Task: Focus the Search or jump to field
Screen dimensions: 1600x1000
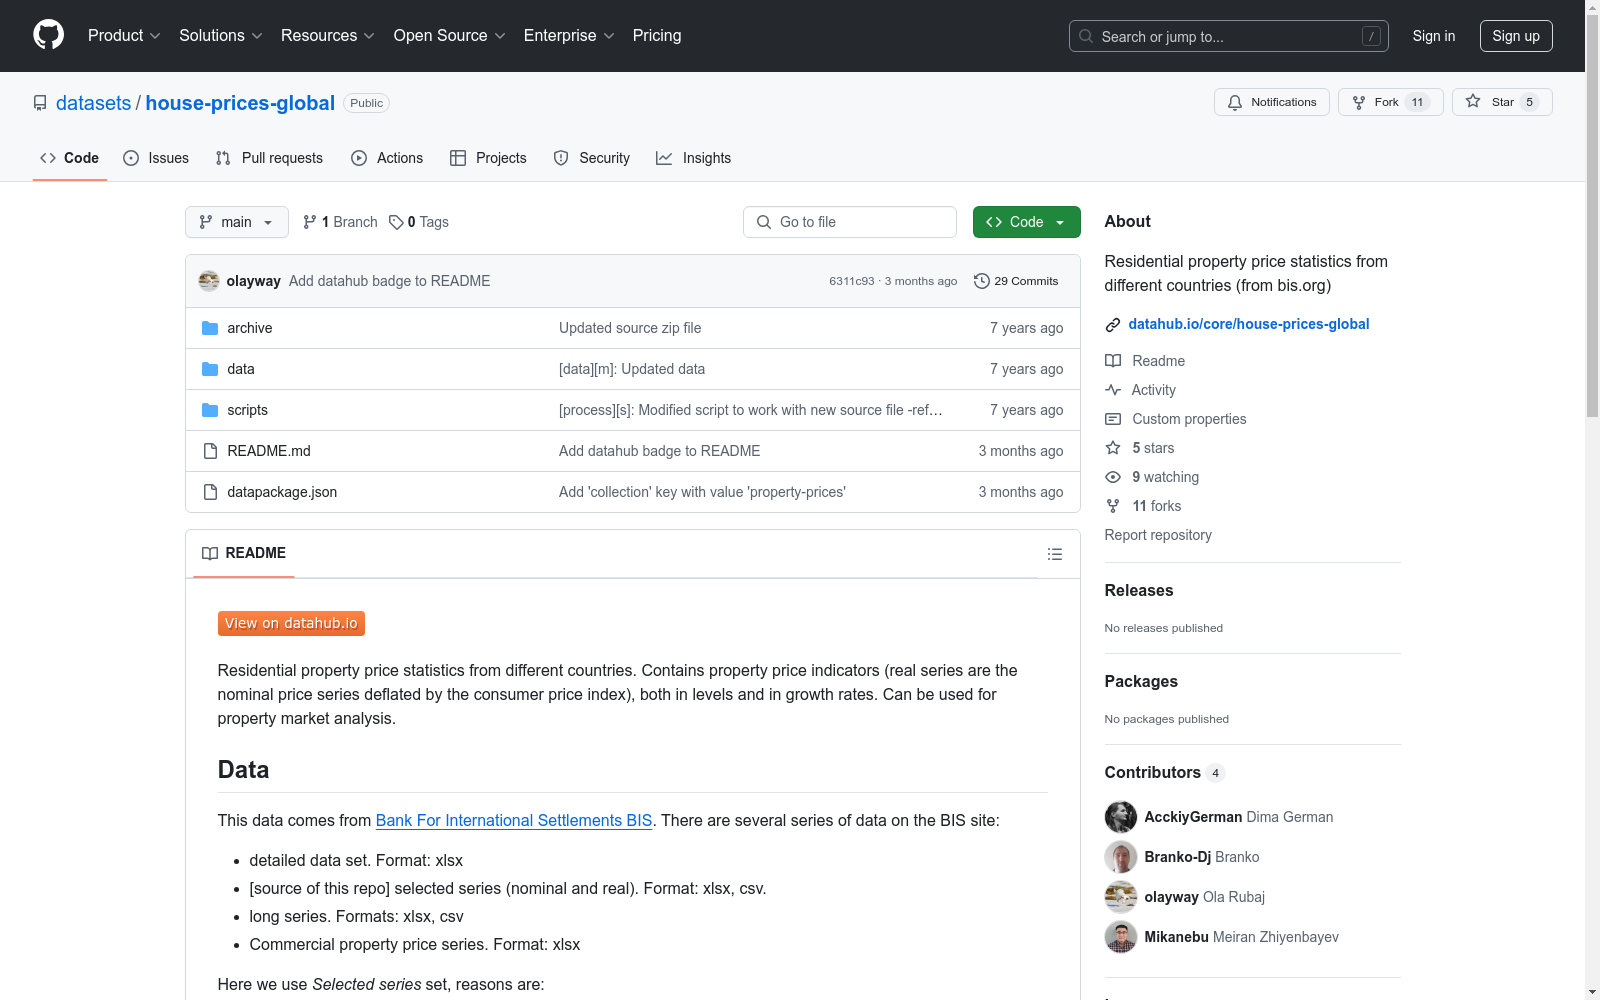Action: (x=1229, y=36)
